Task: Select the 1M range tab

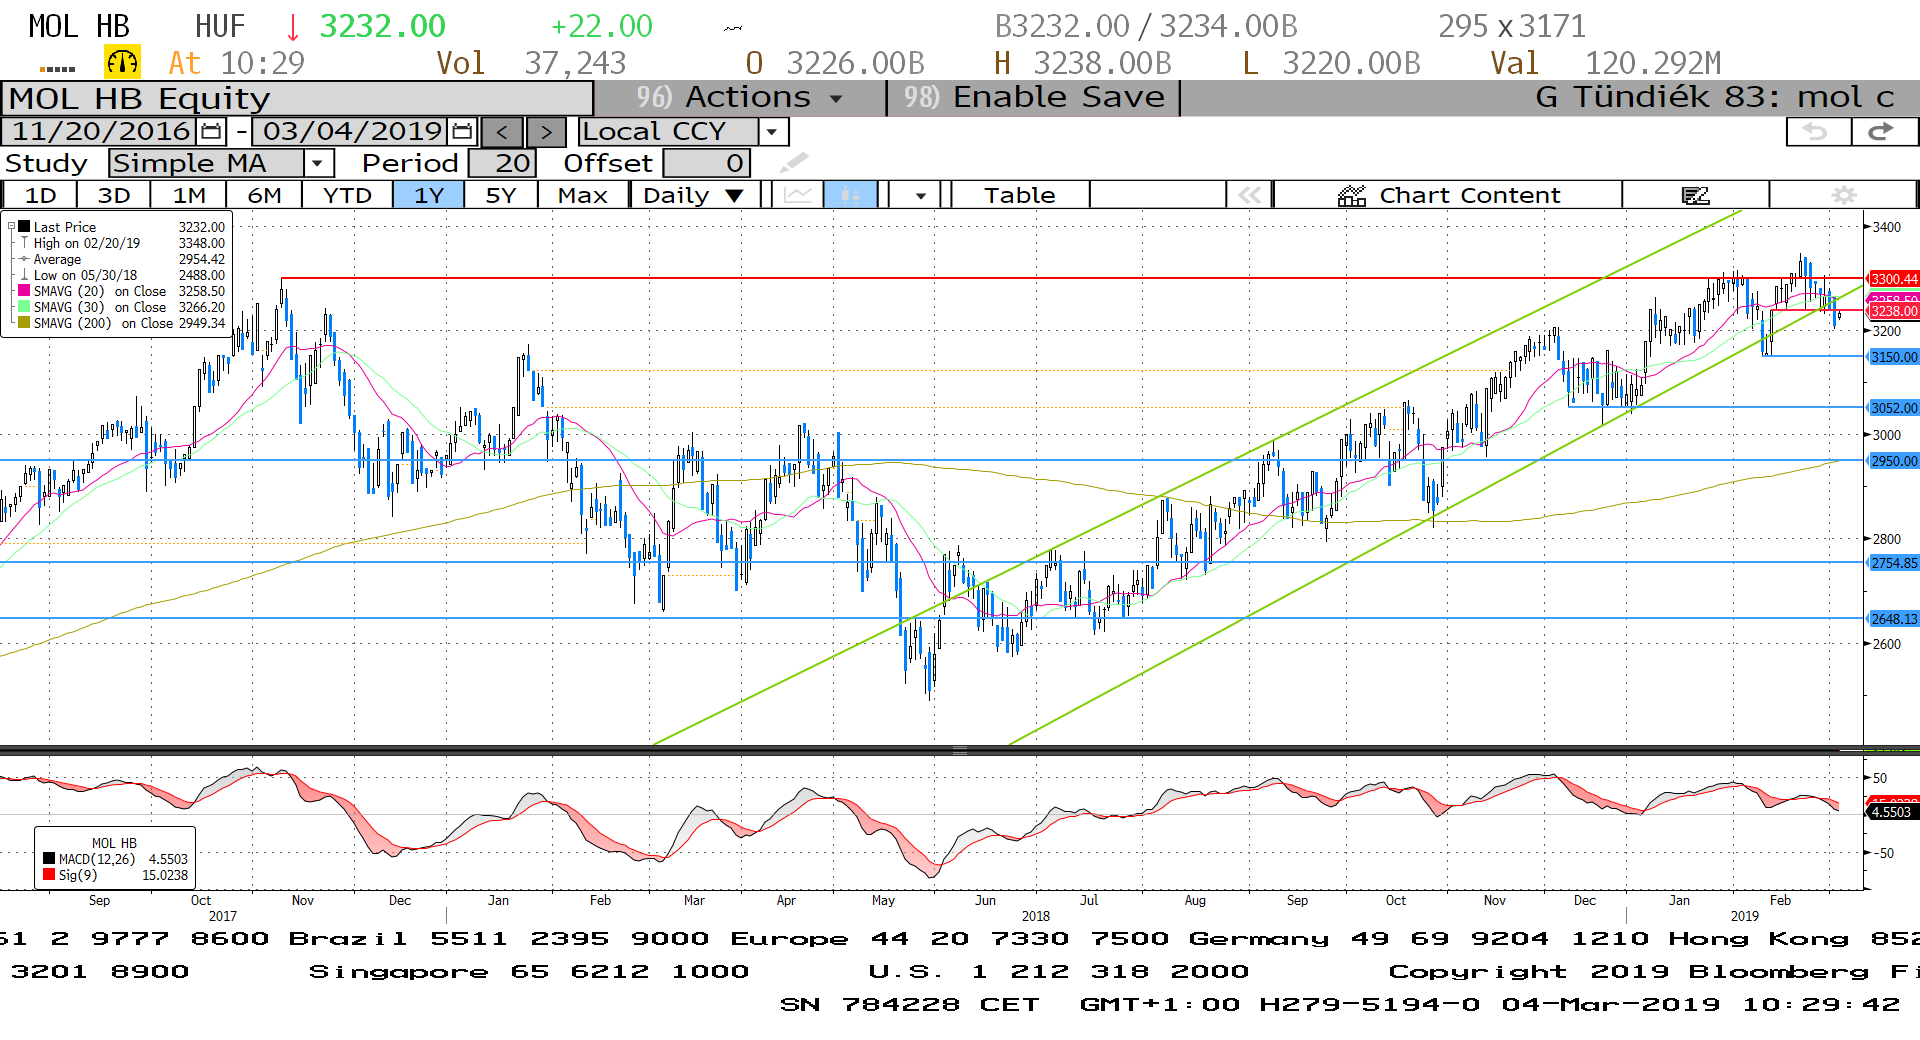Action: click(x=189, y=195)
